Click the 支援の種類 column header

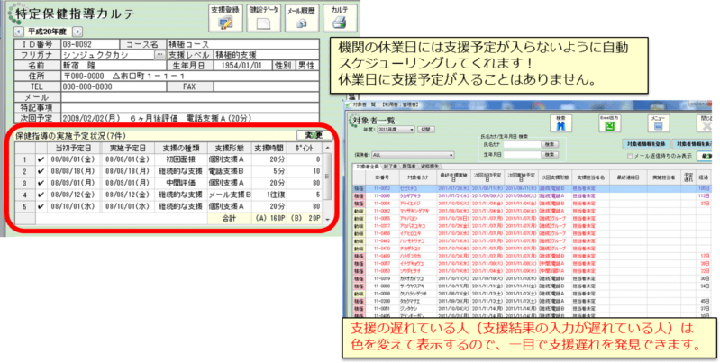[181, 148]
